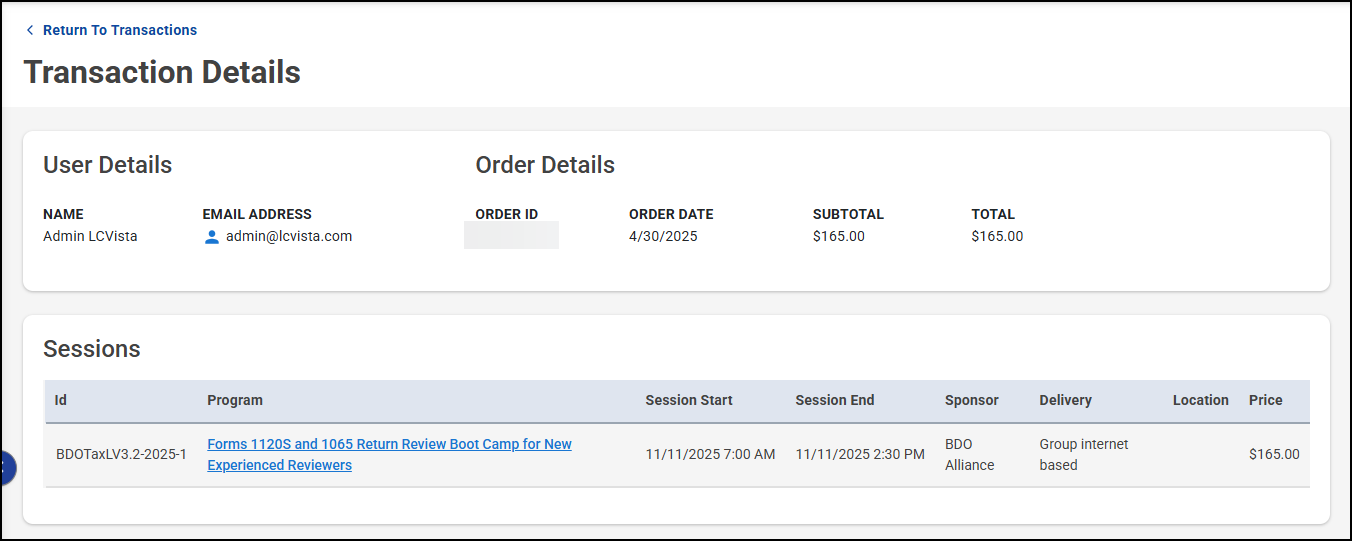The width and height of the screenshot is (1352, 541).
Task: Expand the sidebar using the blue circle button
Action: click(7, 467)
